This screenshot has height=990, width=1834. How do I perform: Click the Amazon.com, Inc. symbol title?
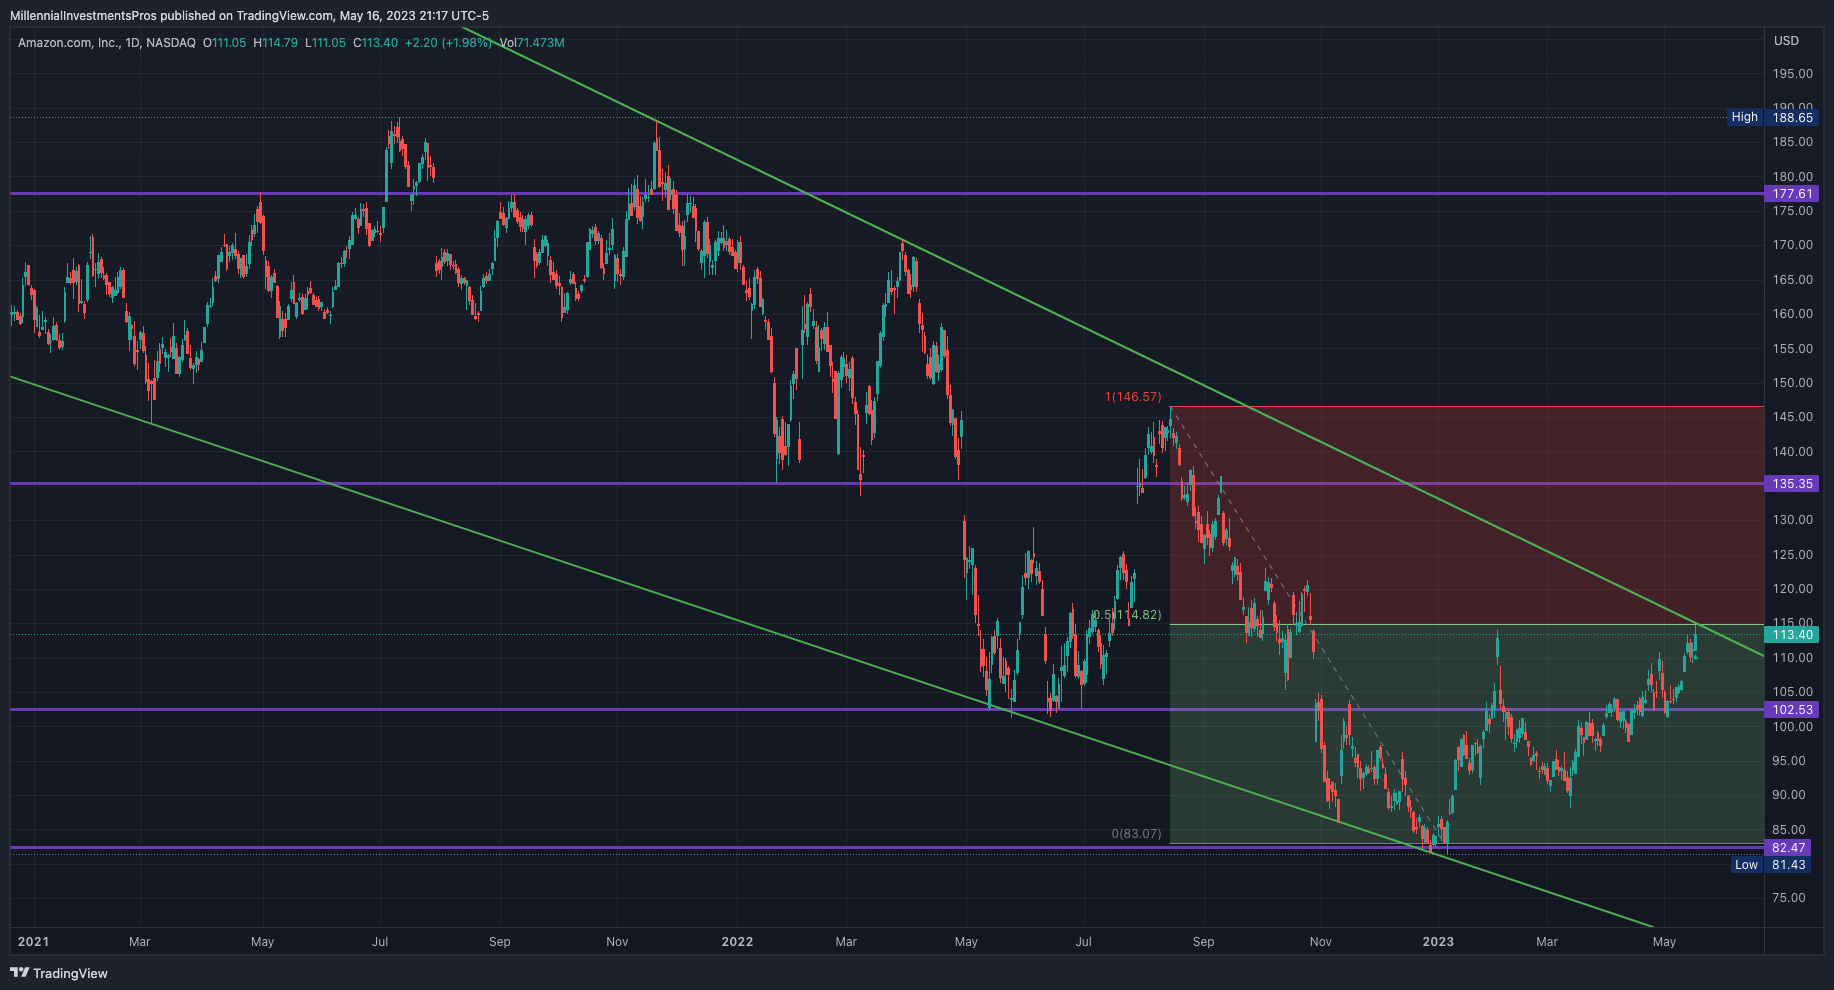click(69, 43)
